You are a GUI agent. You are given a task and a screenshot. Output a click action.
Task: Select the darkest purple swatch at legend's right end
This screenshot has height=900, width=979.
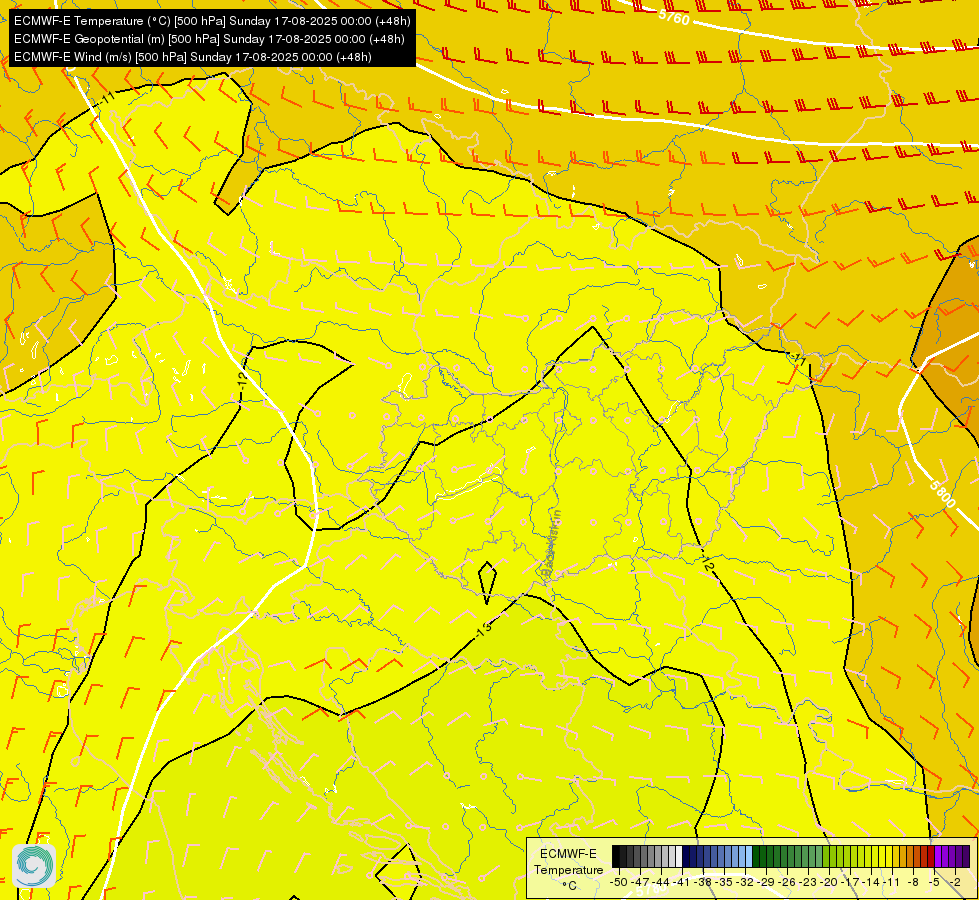pos(966,856)
